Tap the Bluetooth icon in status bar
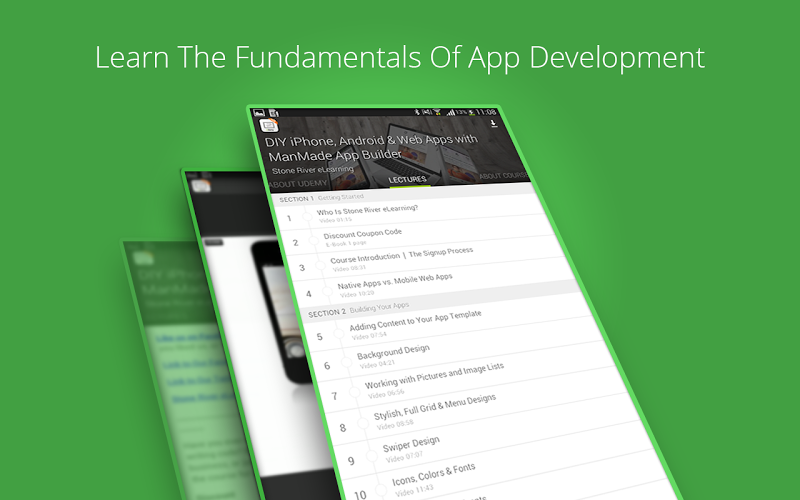 [416, 112]
